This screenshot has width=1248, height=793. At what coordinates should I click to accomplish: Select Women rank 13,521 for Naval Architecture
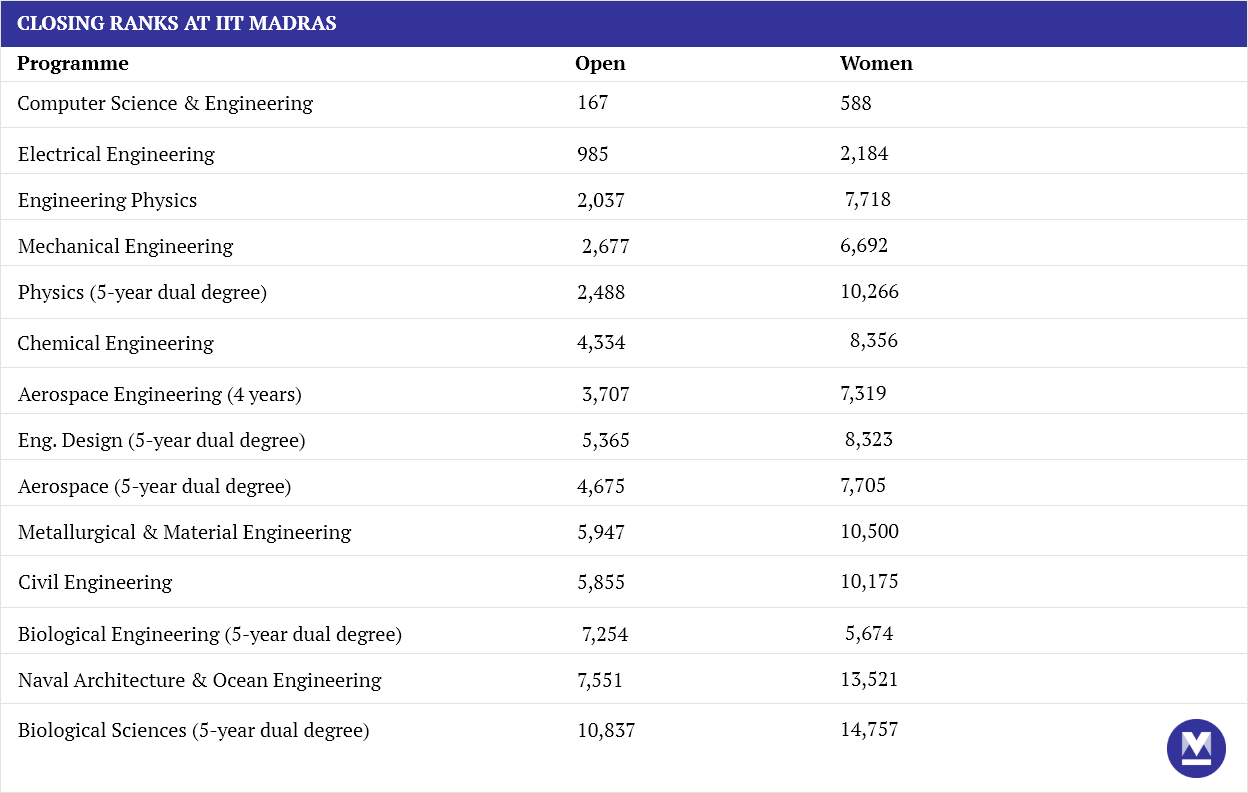[870, 680]
